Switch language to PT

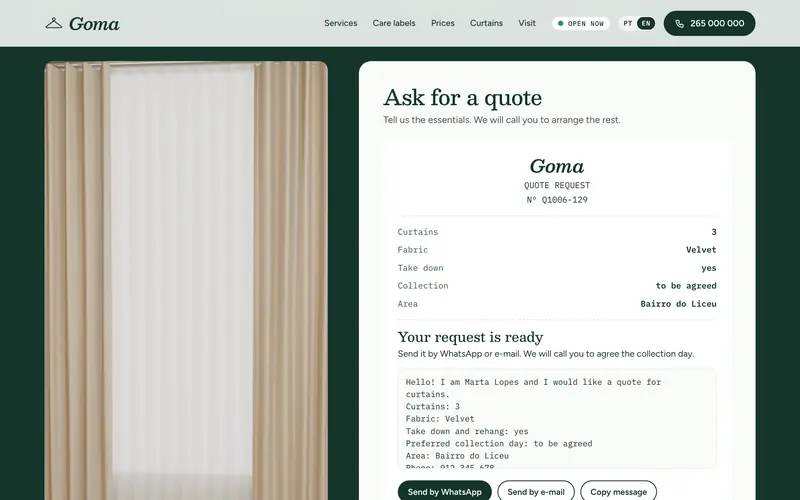tap(628, 23)
